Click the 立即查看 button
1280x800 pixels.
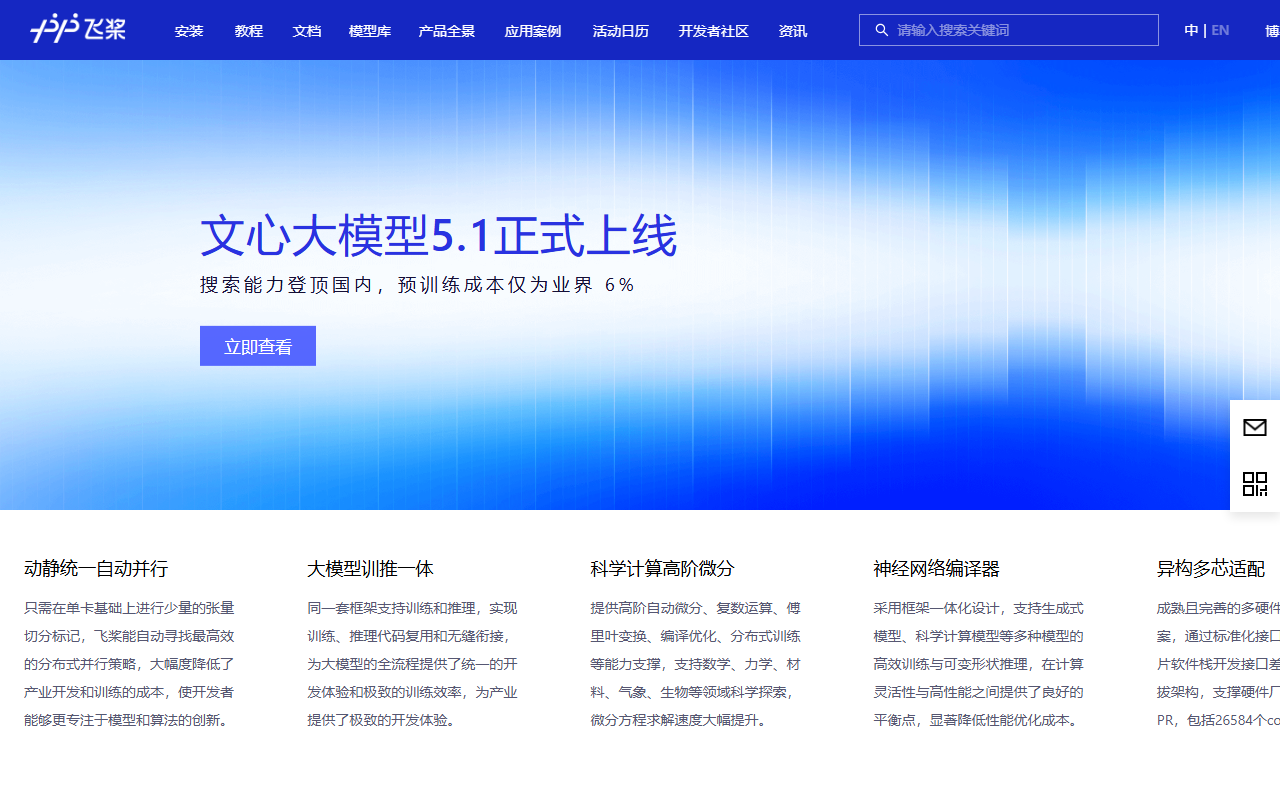258,346
